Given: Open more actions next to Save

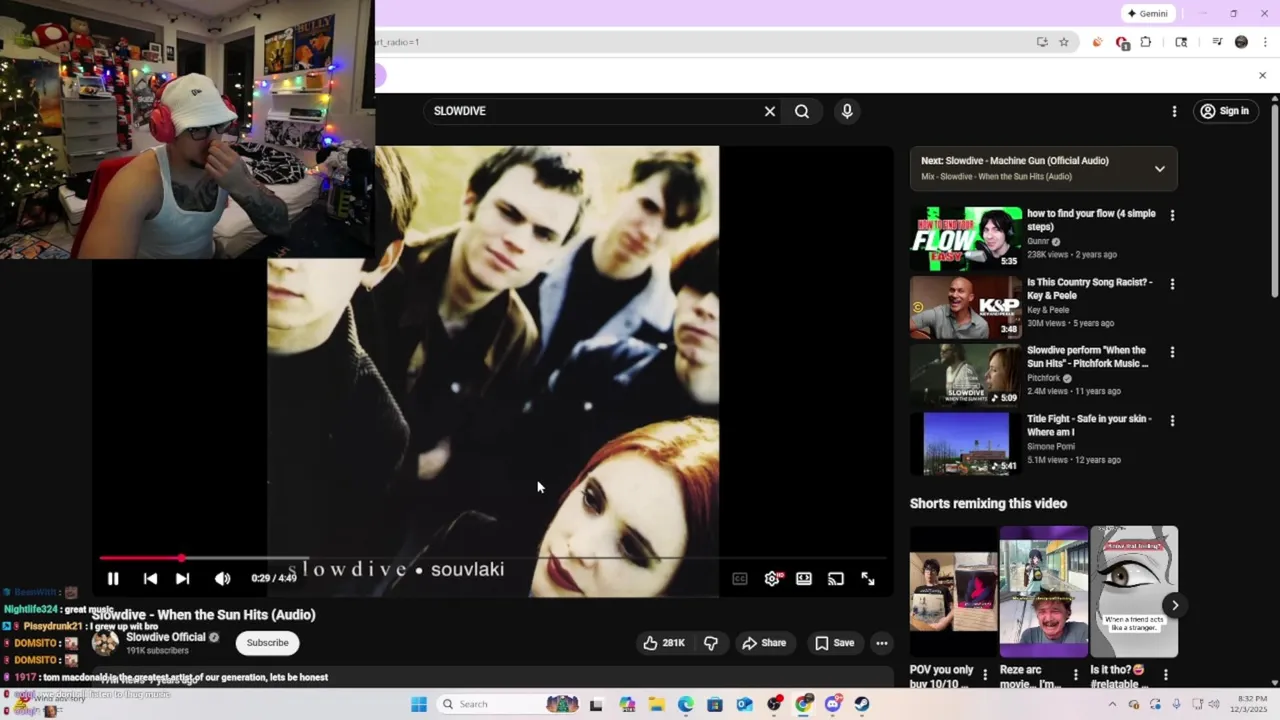Looking at the screenshot, I should 882,643.
